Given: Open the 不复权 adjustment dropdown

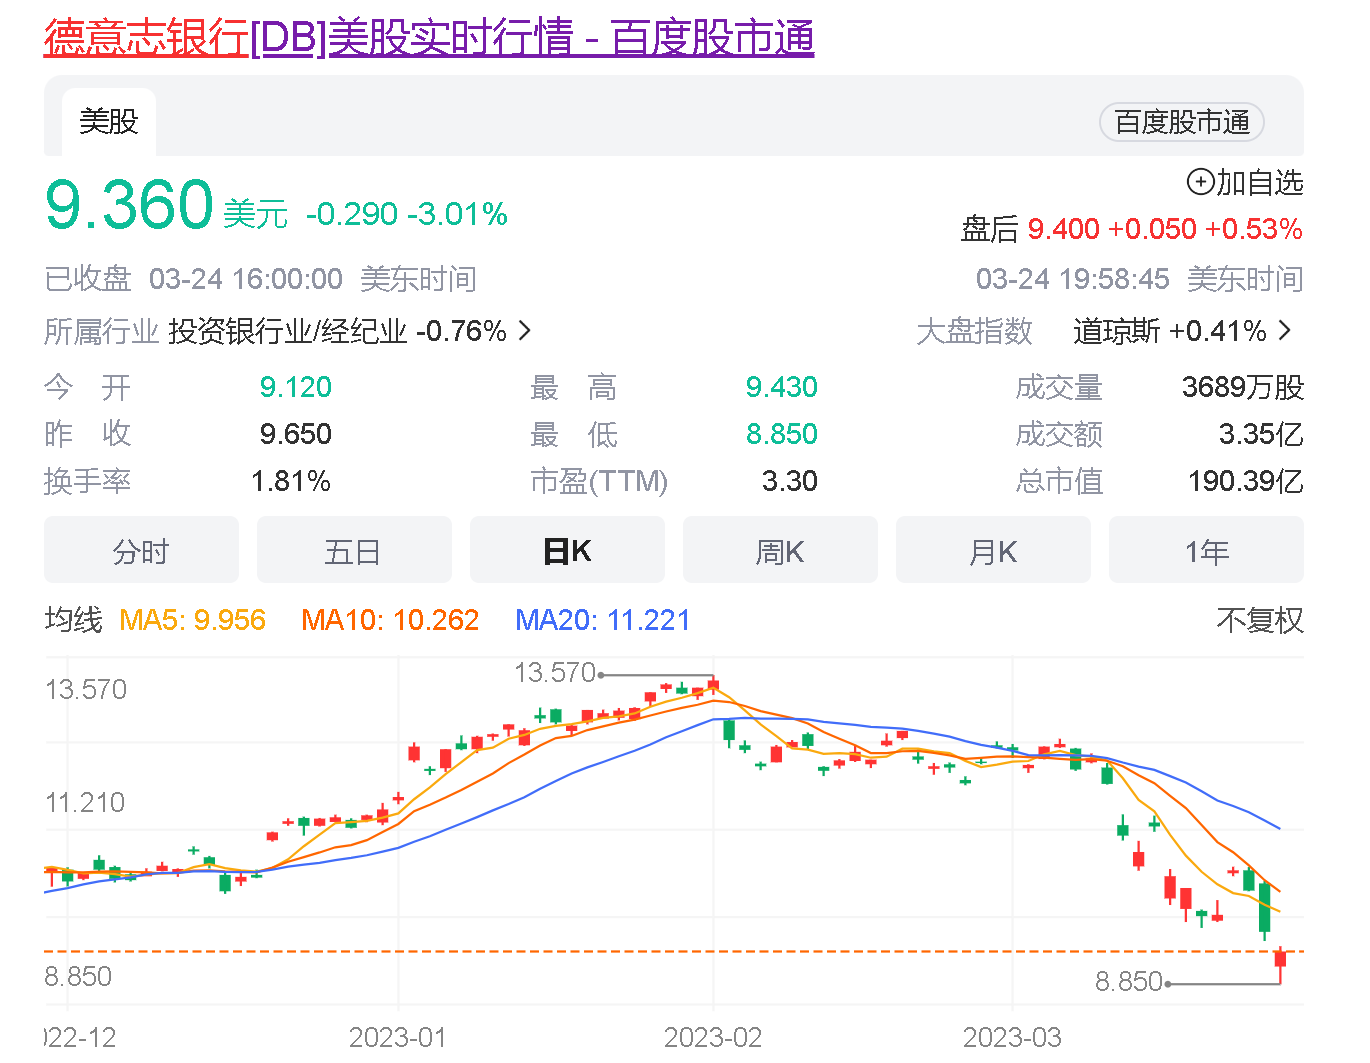Looking at the screenshot, I should [x=1260, y=620].
